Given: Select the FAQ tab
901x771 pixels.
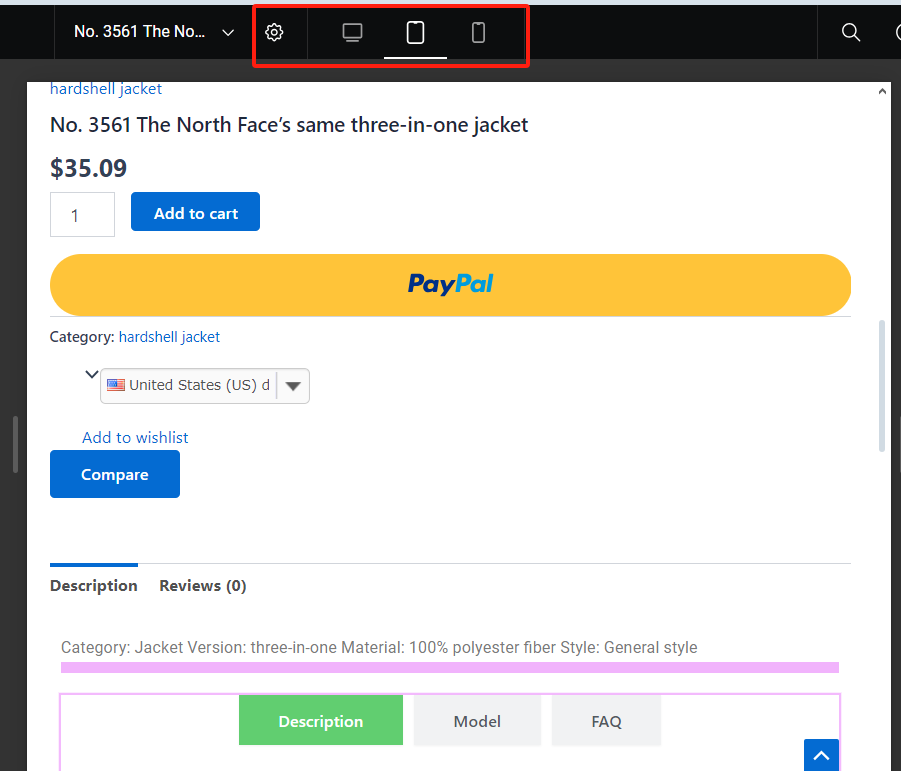Looking at the screenshot, I should point(606,720).
